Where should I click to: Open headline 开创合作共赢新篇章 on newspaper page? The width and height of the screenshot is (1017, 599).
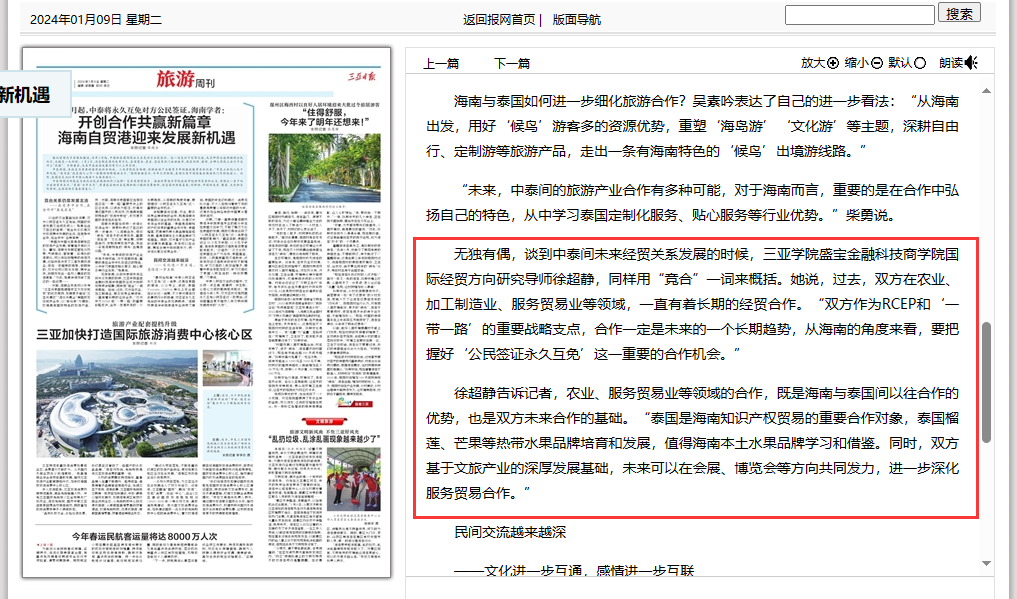coord(147,122)
